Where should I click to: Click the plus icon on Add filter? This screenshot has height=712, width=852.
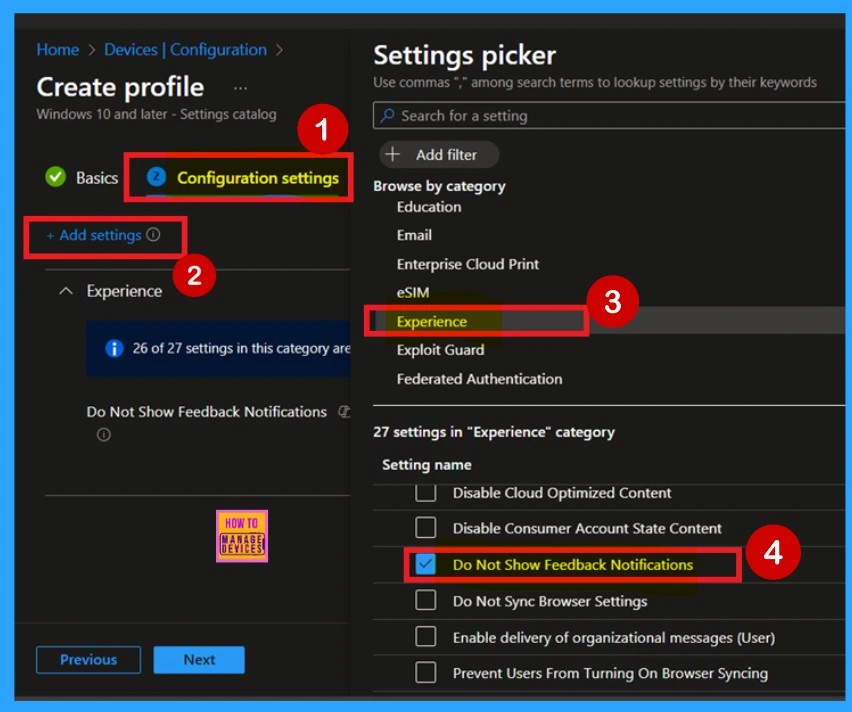click(393, 154)
